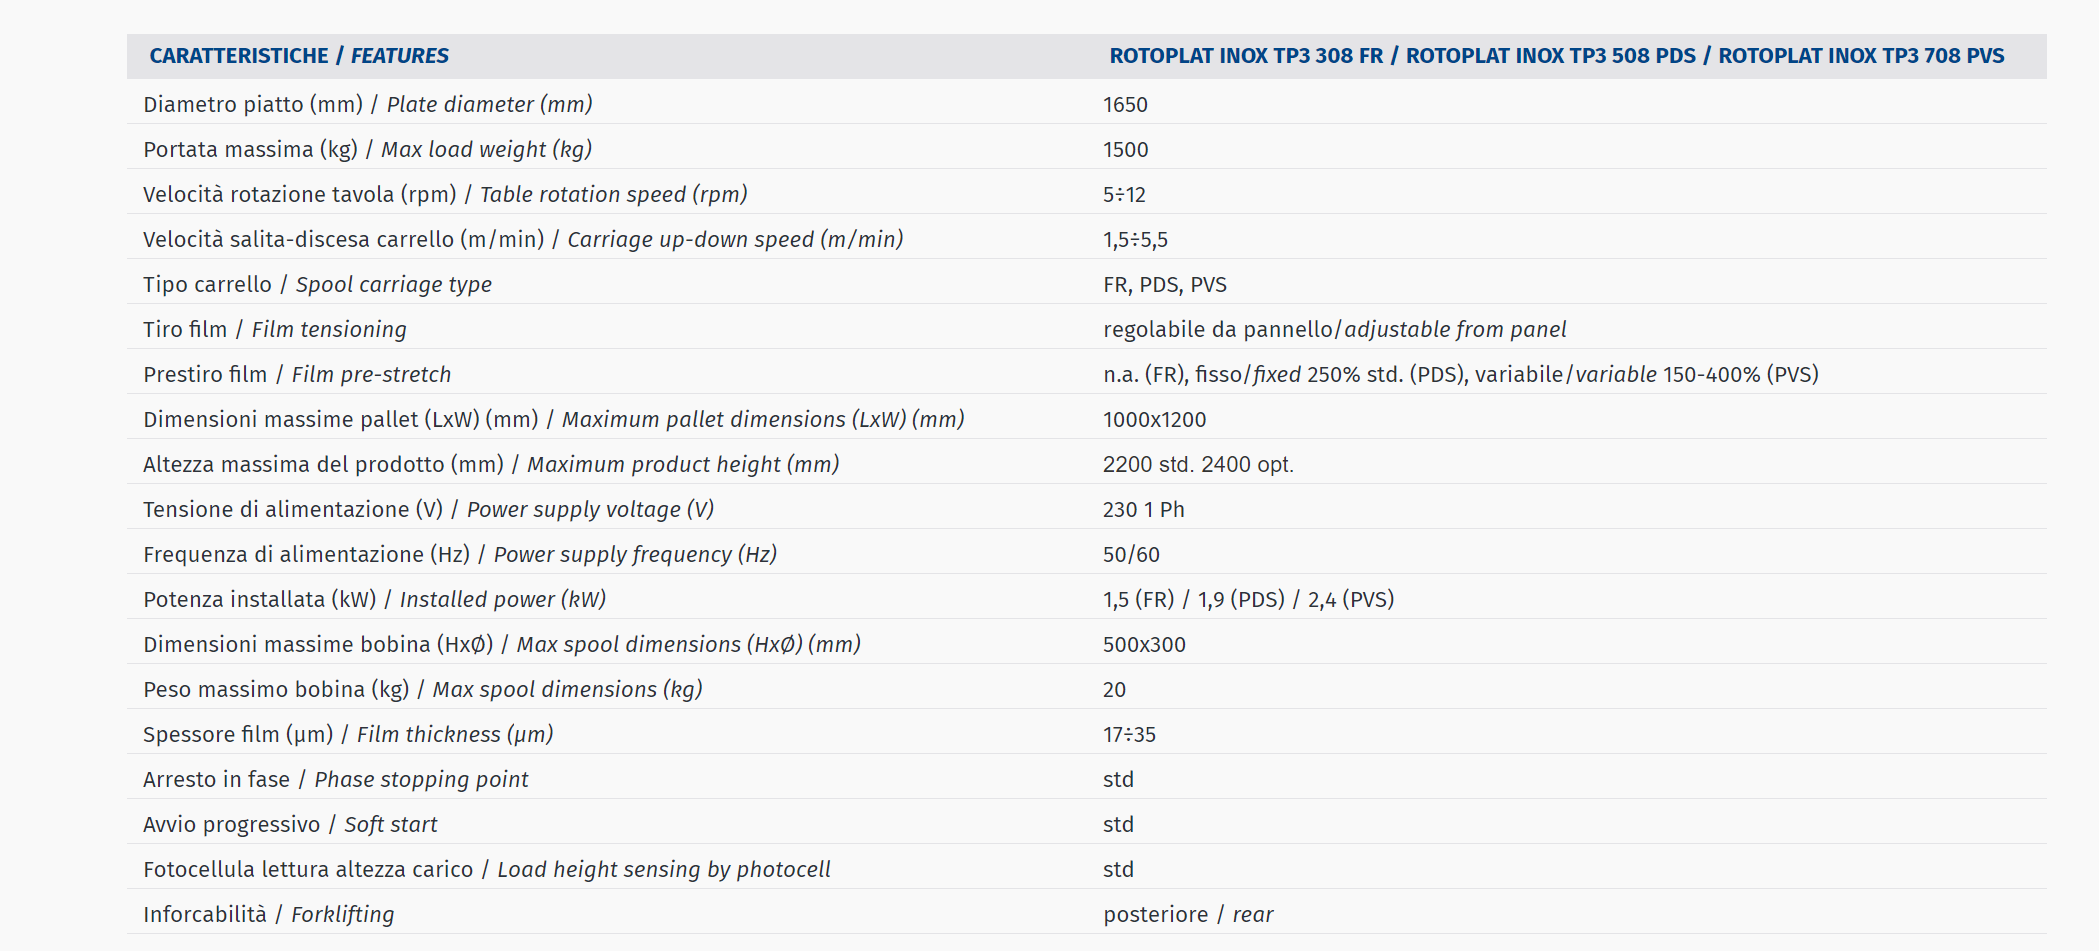The width and height of the screenshot is (2099, 951).
Task: Select the 1500 max load value
Action: coord(1126,149)
